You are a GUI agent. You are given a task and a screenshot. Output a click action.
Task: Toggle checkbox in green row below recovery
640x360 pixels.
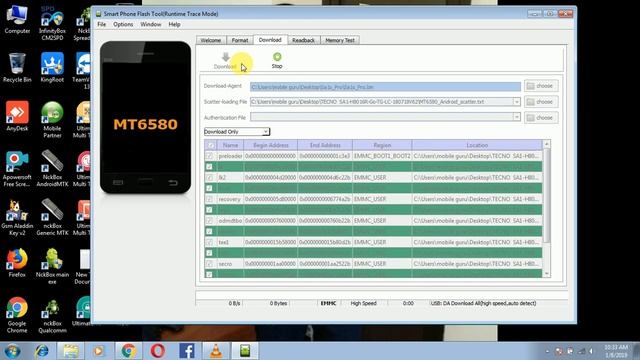(209, 210)
